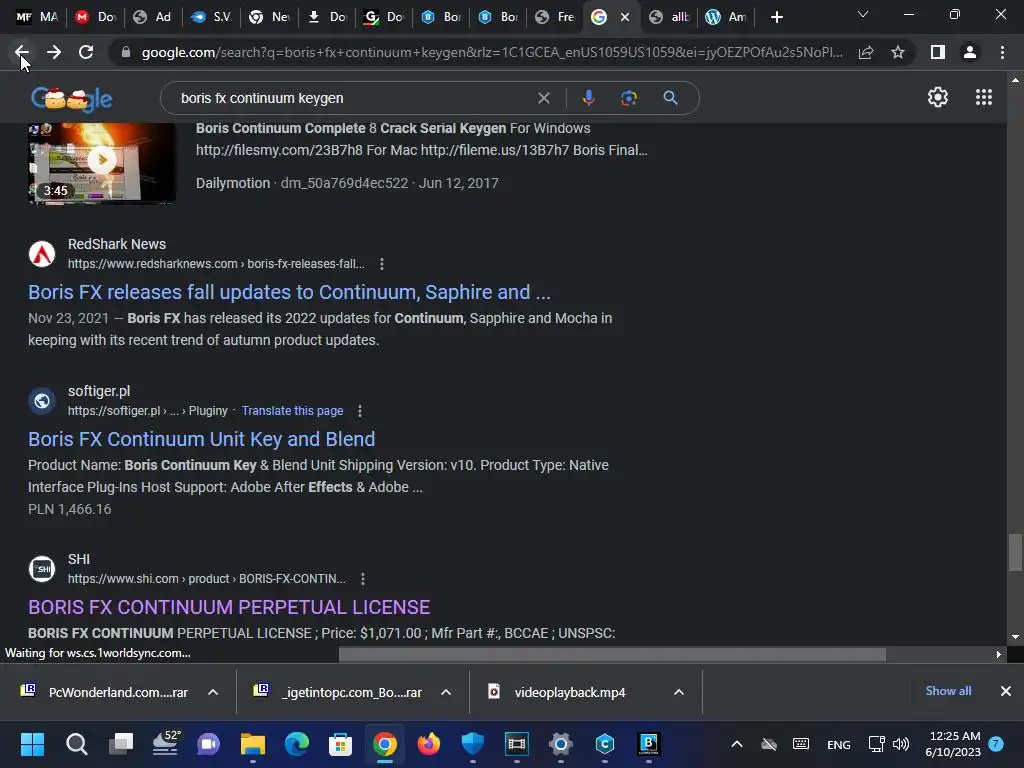Open more options for softiger.pl result
The image size is (1024, 768).
pyautogui.click(x=360, y=411)
